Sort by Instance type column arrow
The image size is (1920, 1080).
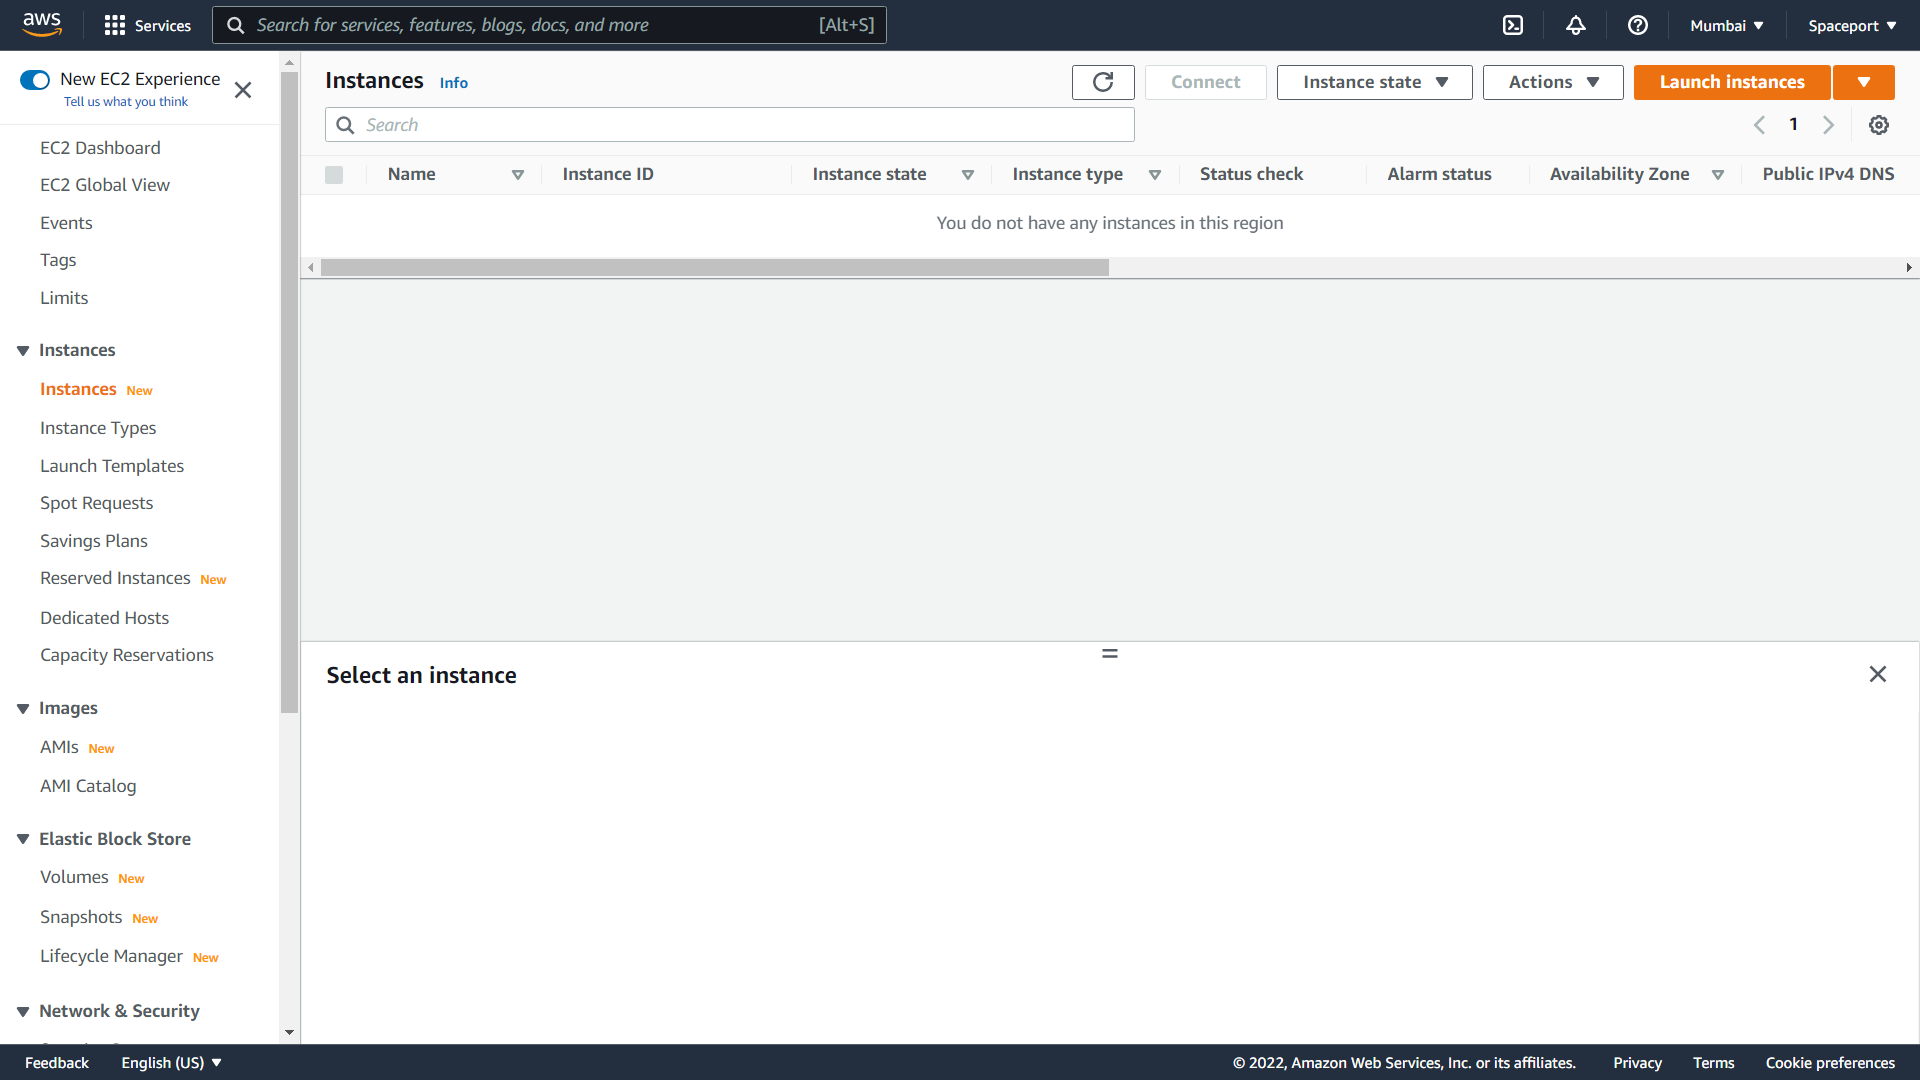point(1155,175)
